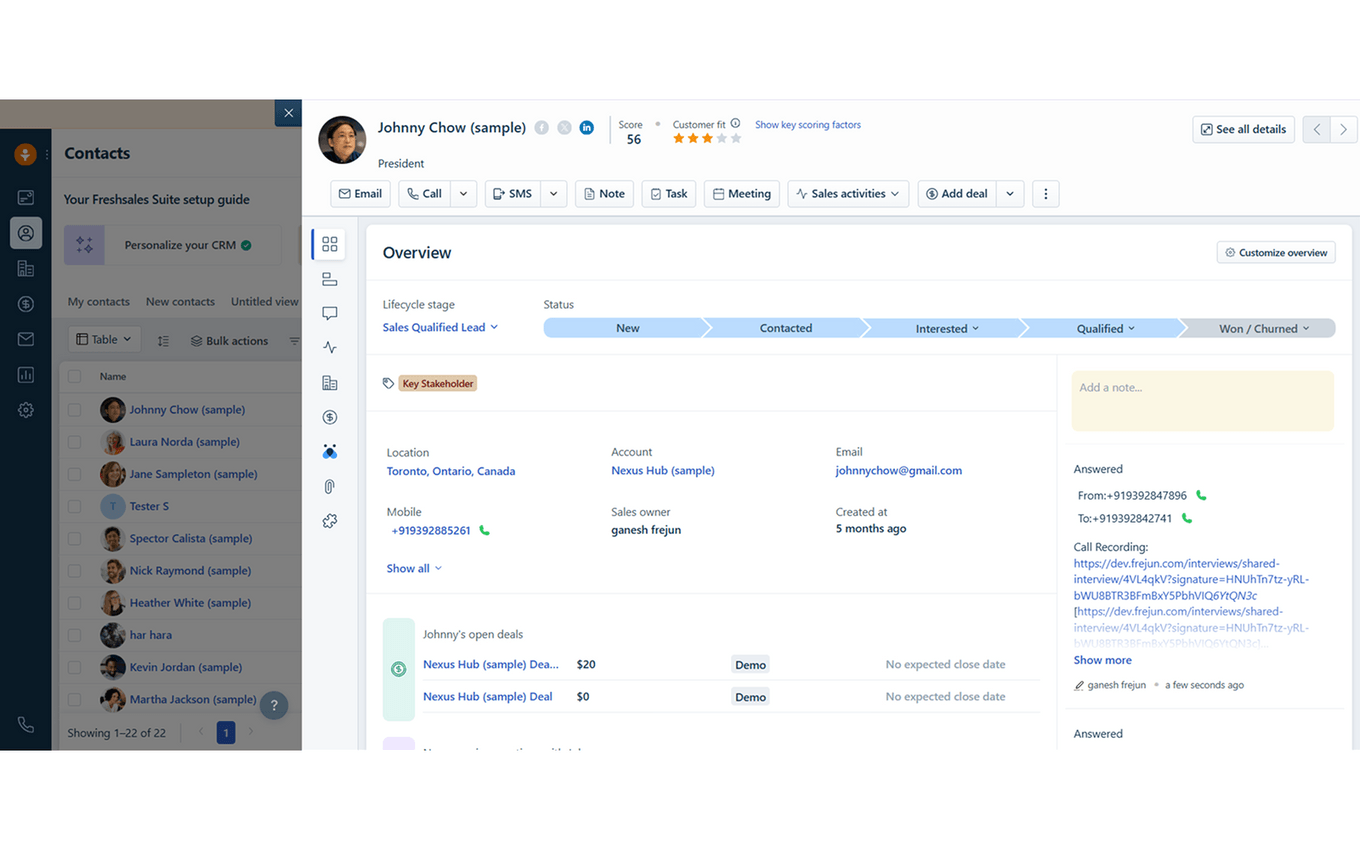Close the contact detail panel
1360x850 pixels.
pyautogui.click(x=288, y=113)
